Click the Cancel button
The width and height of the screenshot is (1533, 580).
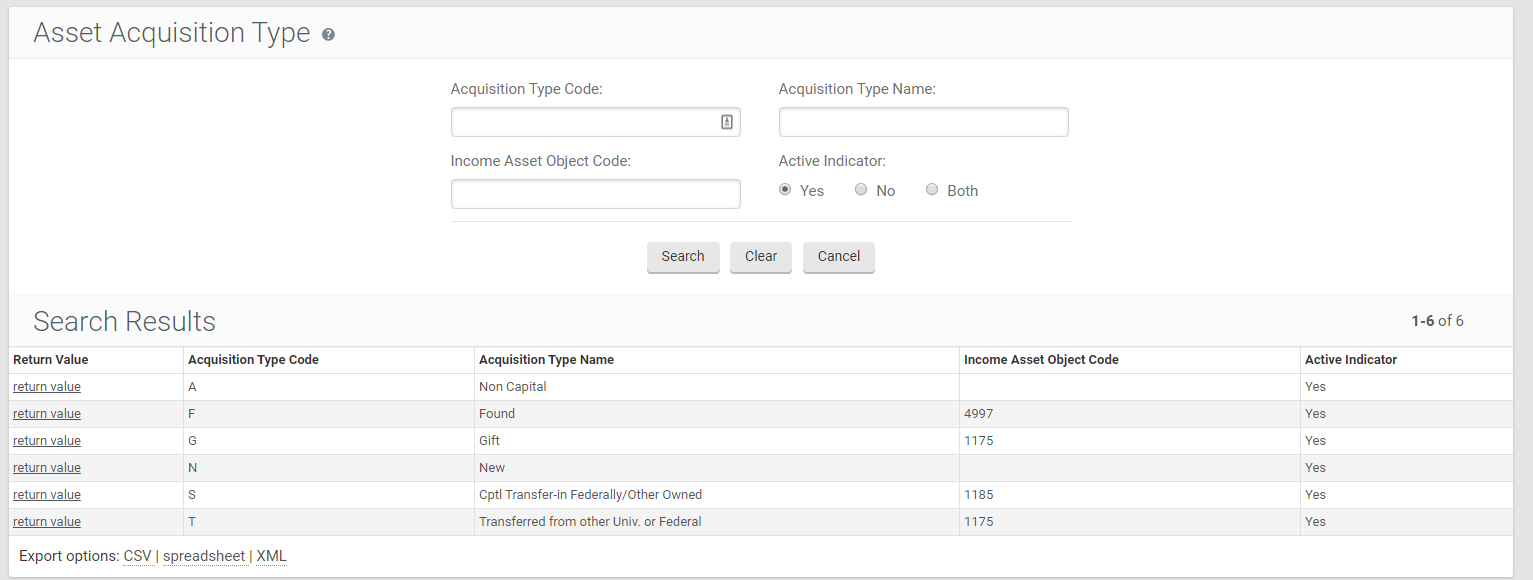point(838,257)
